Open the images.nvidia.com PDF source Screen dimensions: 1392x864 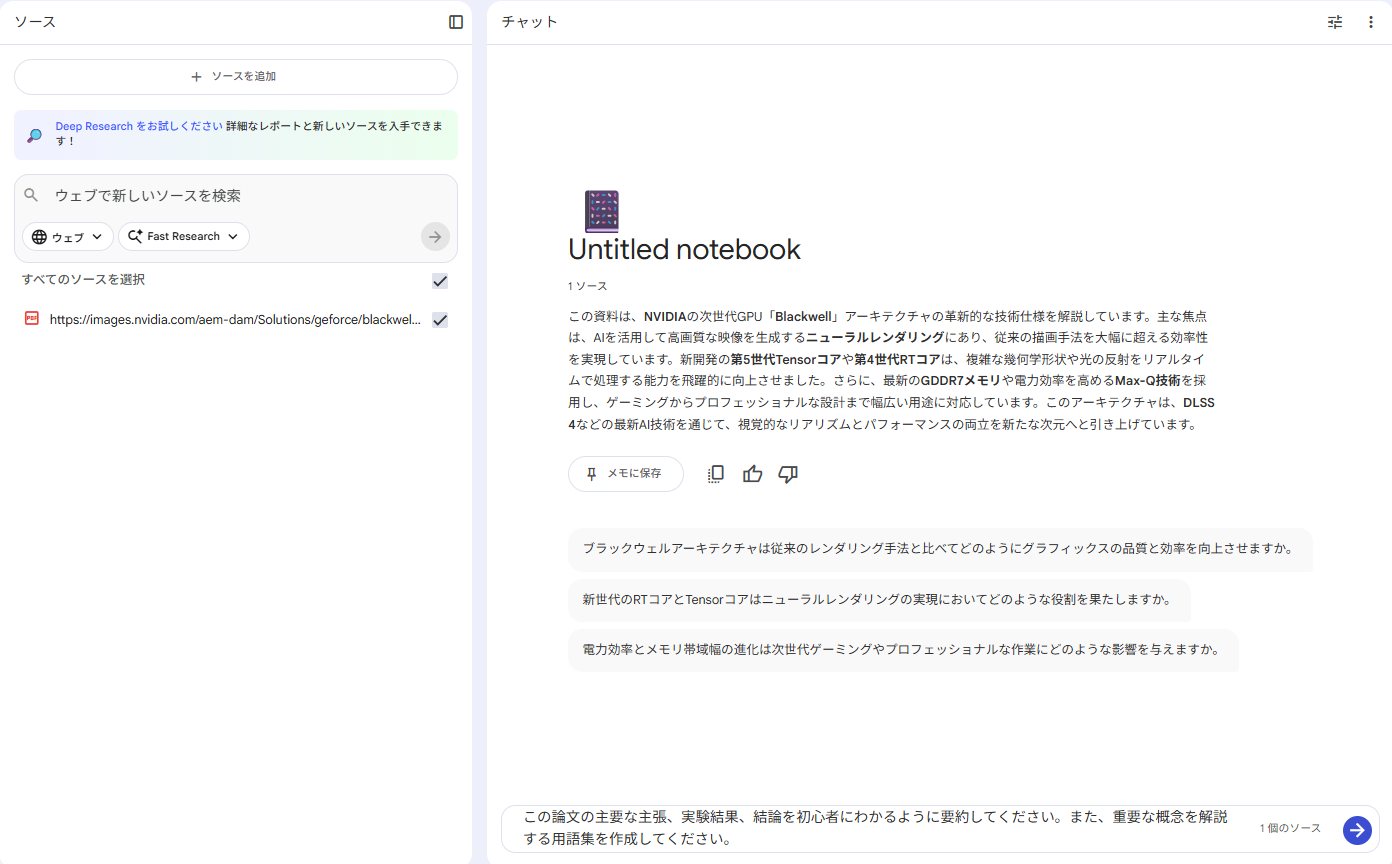coord(235,320)
